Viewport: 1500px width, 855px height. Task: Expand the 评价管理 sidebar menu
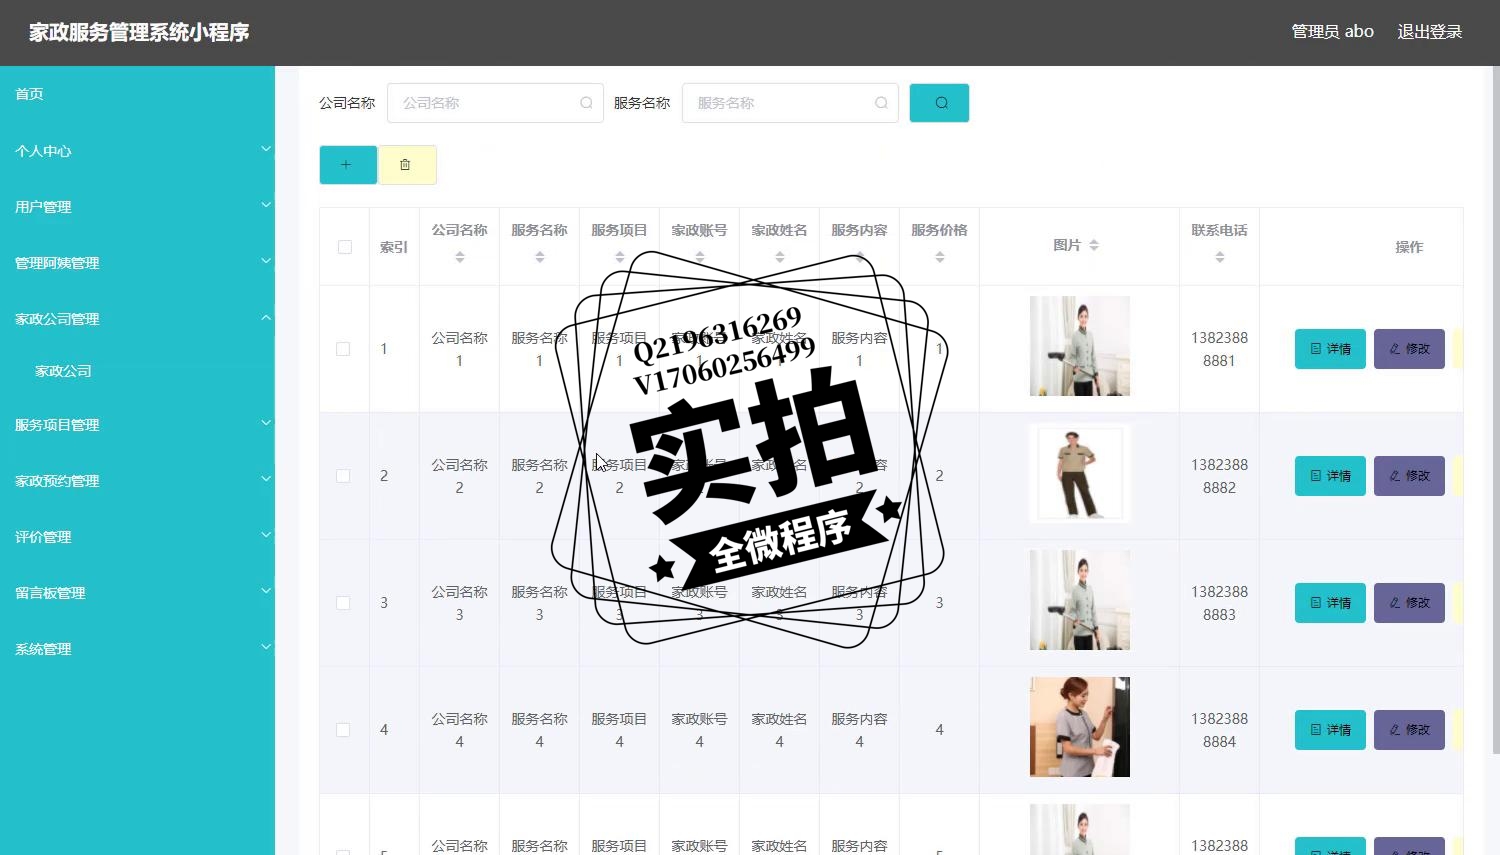point(137,537)
